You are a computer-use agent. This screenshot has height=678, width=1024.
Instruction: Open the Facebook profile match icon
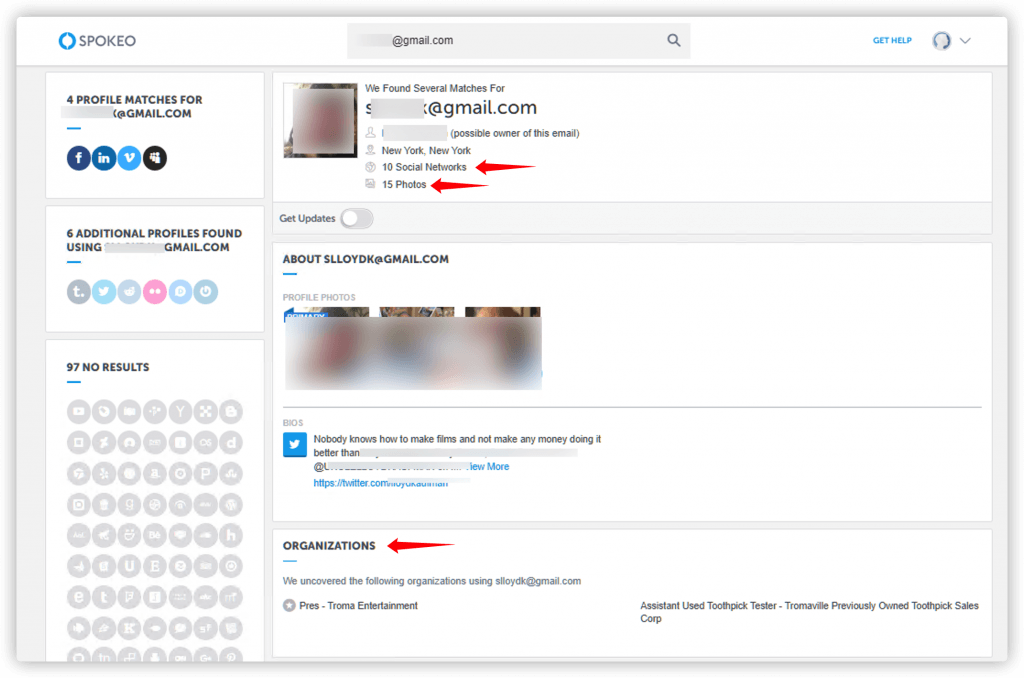point(78,157)
